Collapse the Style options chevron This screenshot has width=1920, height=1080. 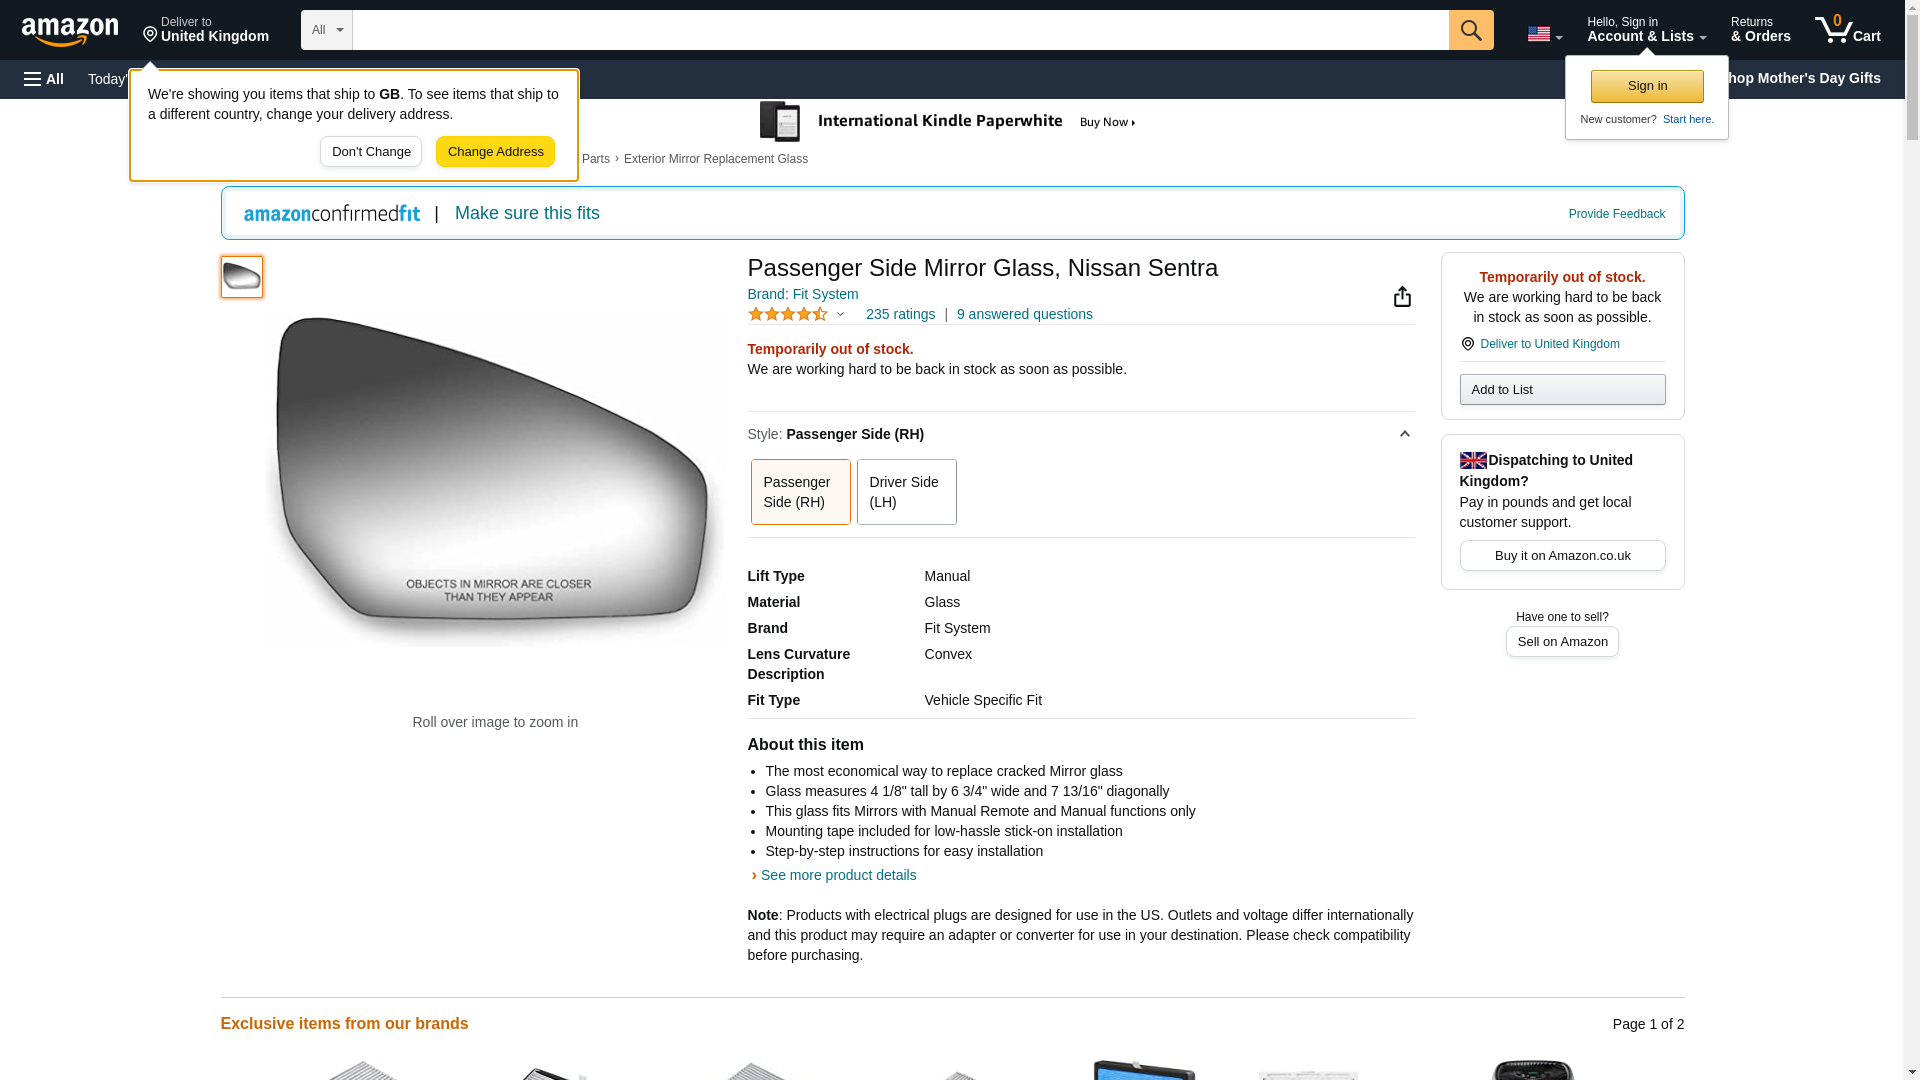[x=1404, y=434]
